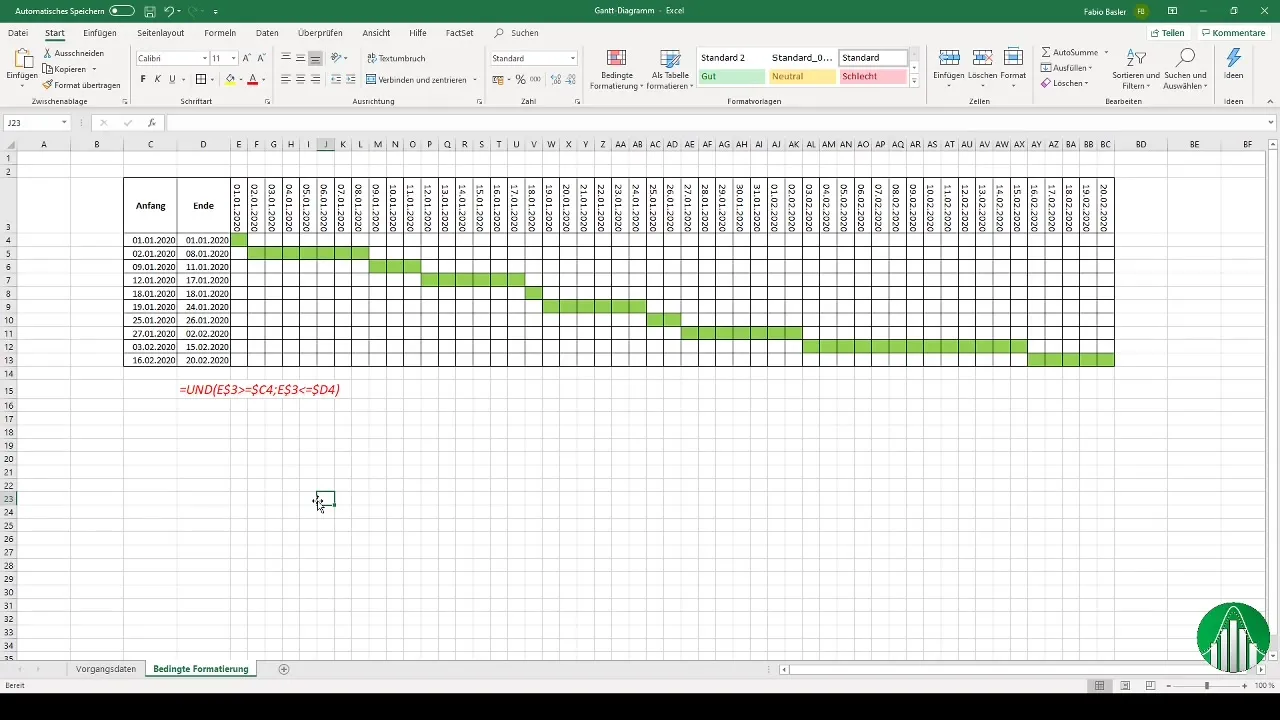
Task: Click the increase indent icon
Action: pyautogui.click(x=351, y=79)
